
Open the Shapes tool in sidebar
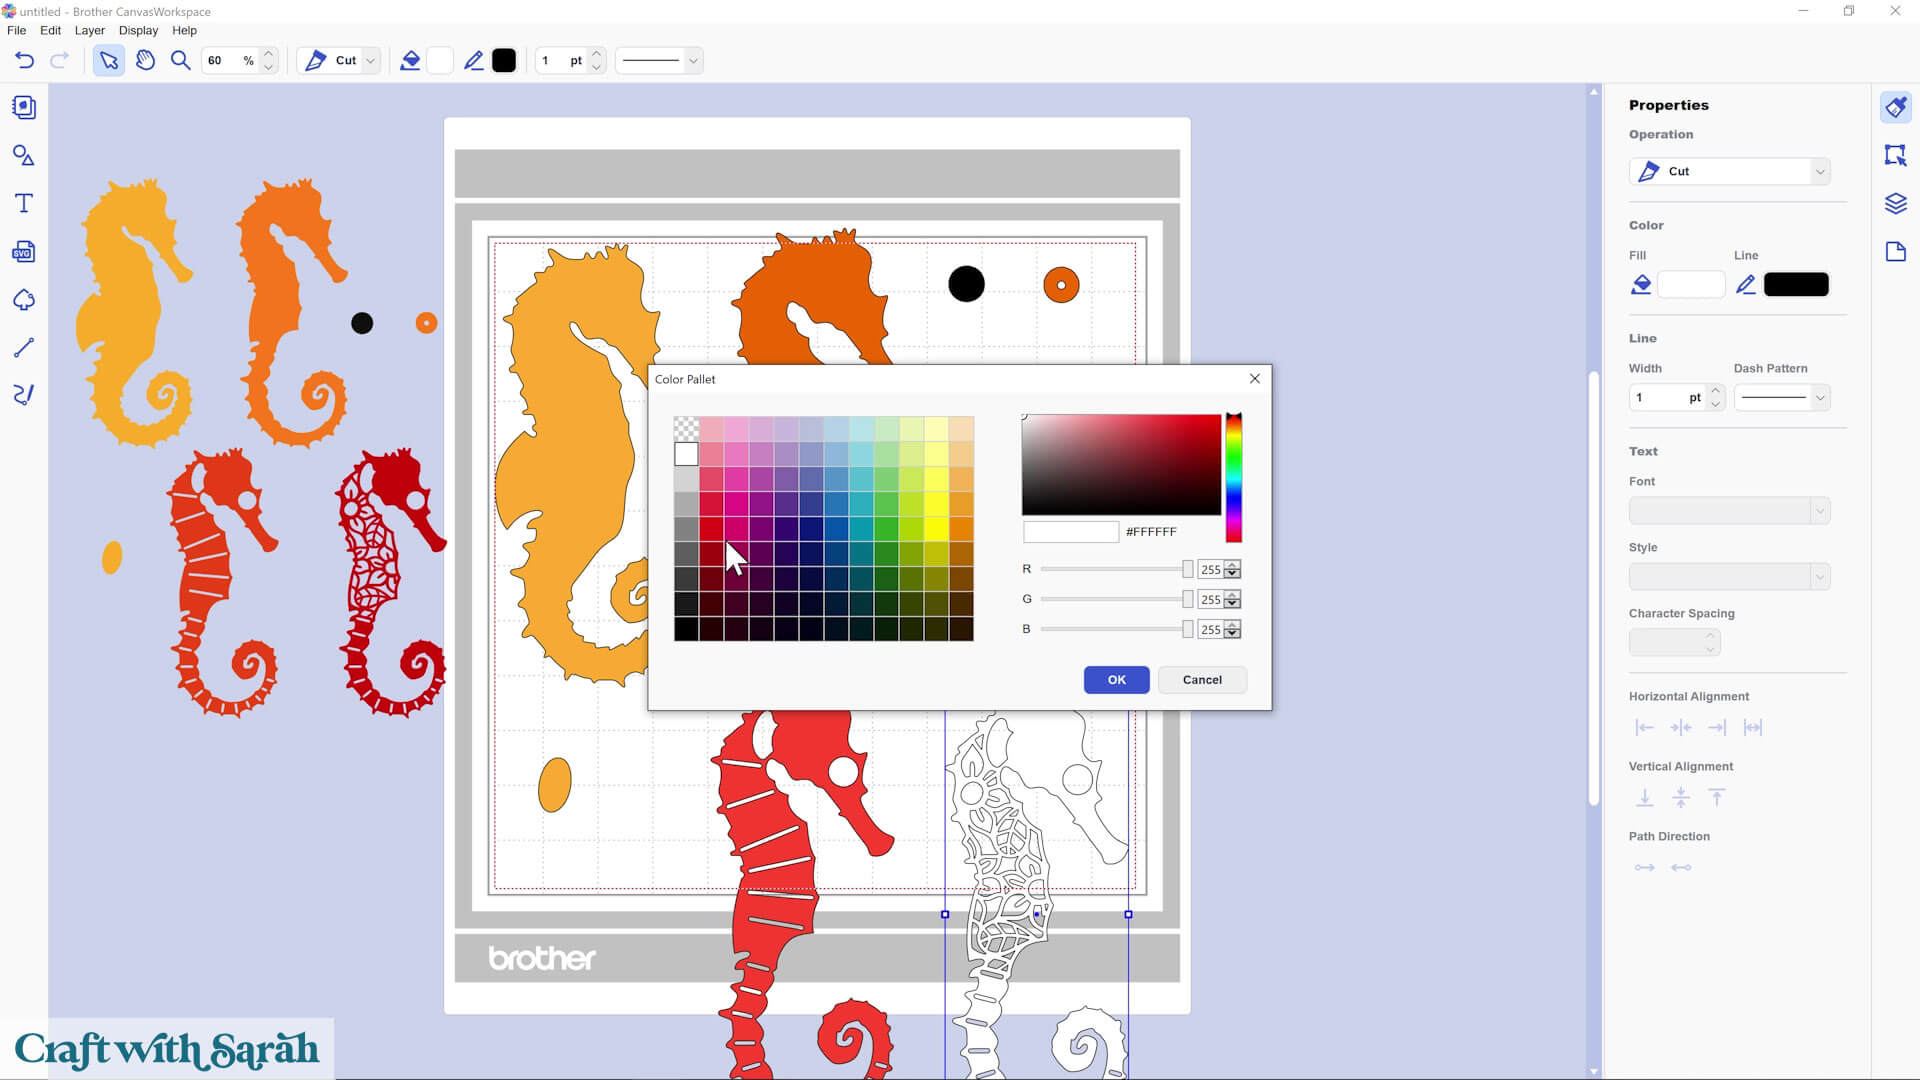pyautogui.click(x=24, y=156)
